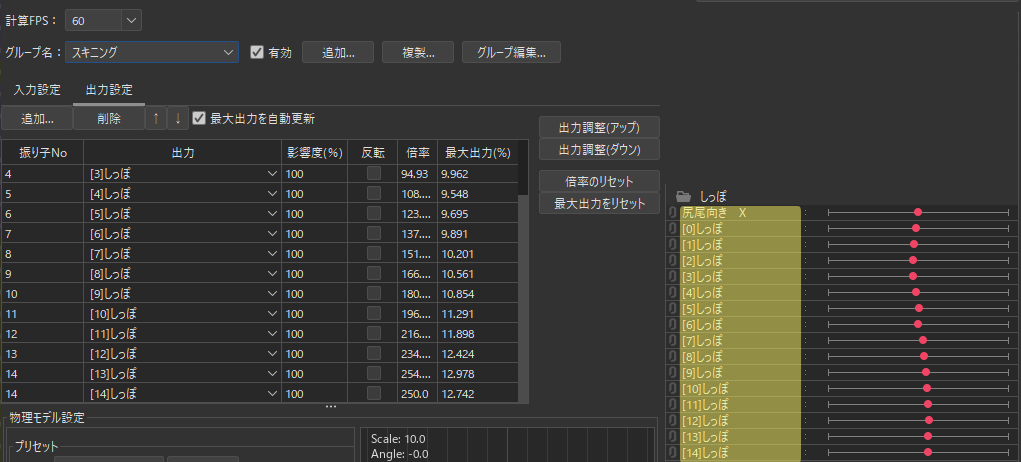
Task: Open output dropdown of [8]しっぽ table row
Action: [273, 273]
